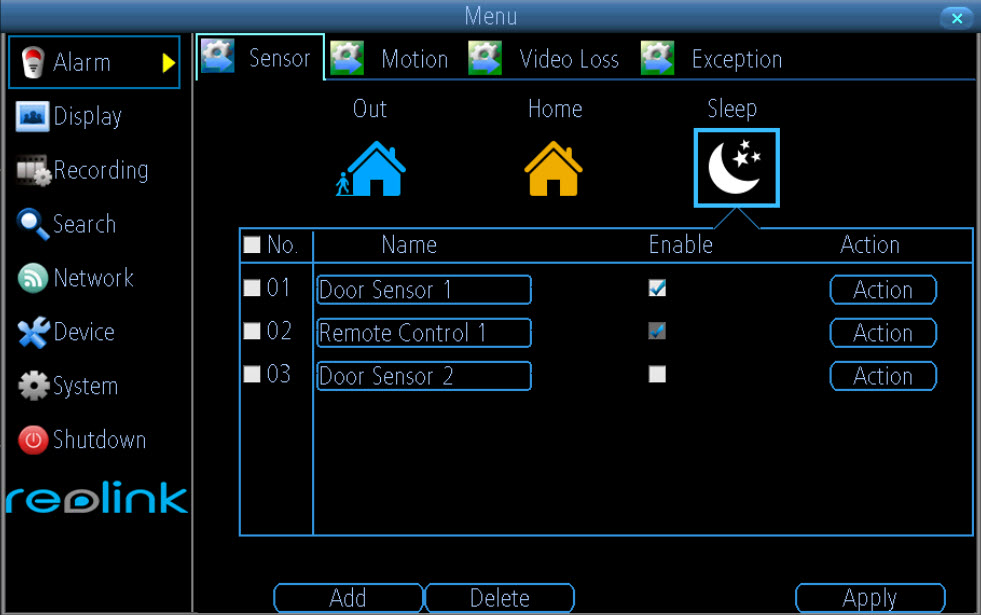This screenshot has width=981, height=615.
Task: Edit the Remote Control 1 name field
Action: (x=424, y=333)
